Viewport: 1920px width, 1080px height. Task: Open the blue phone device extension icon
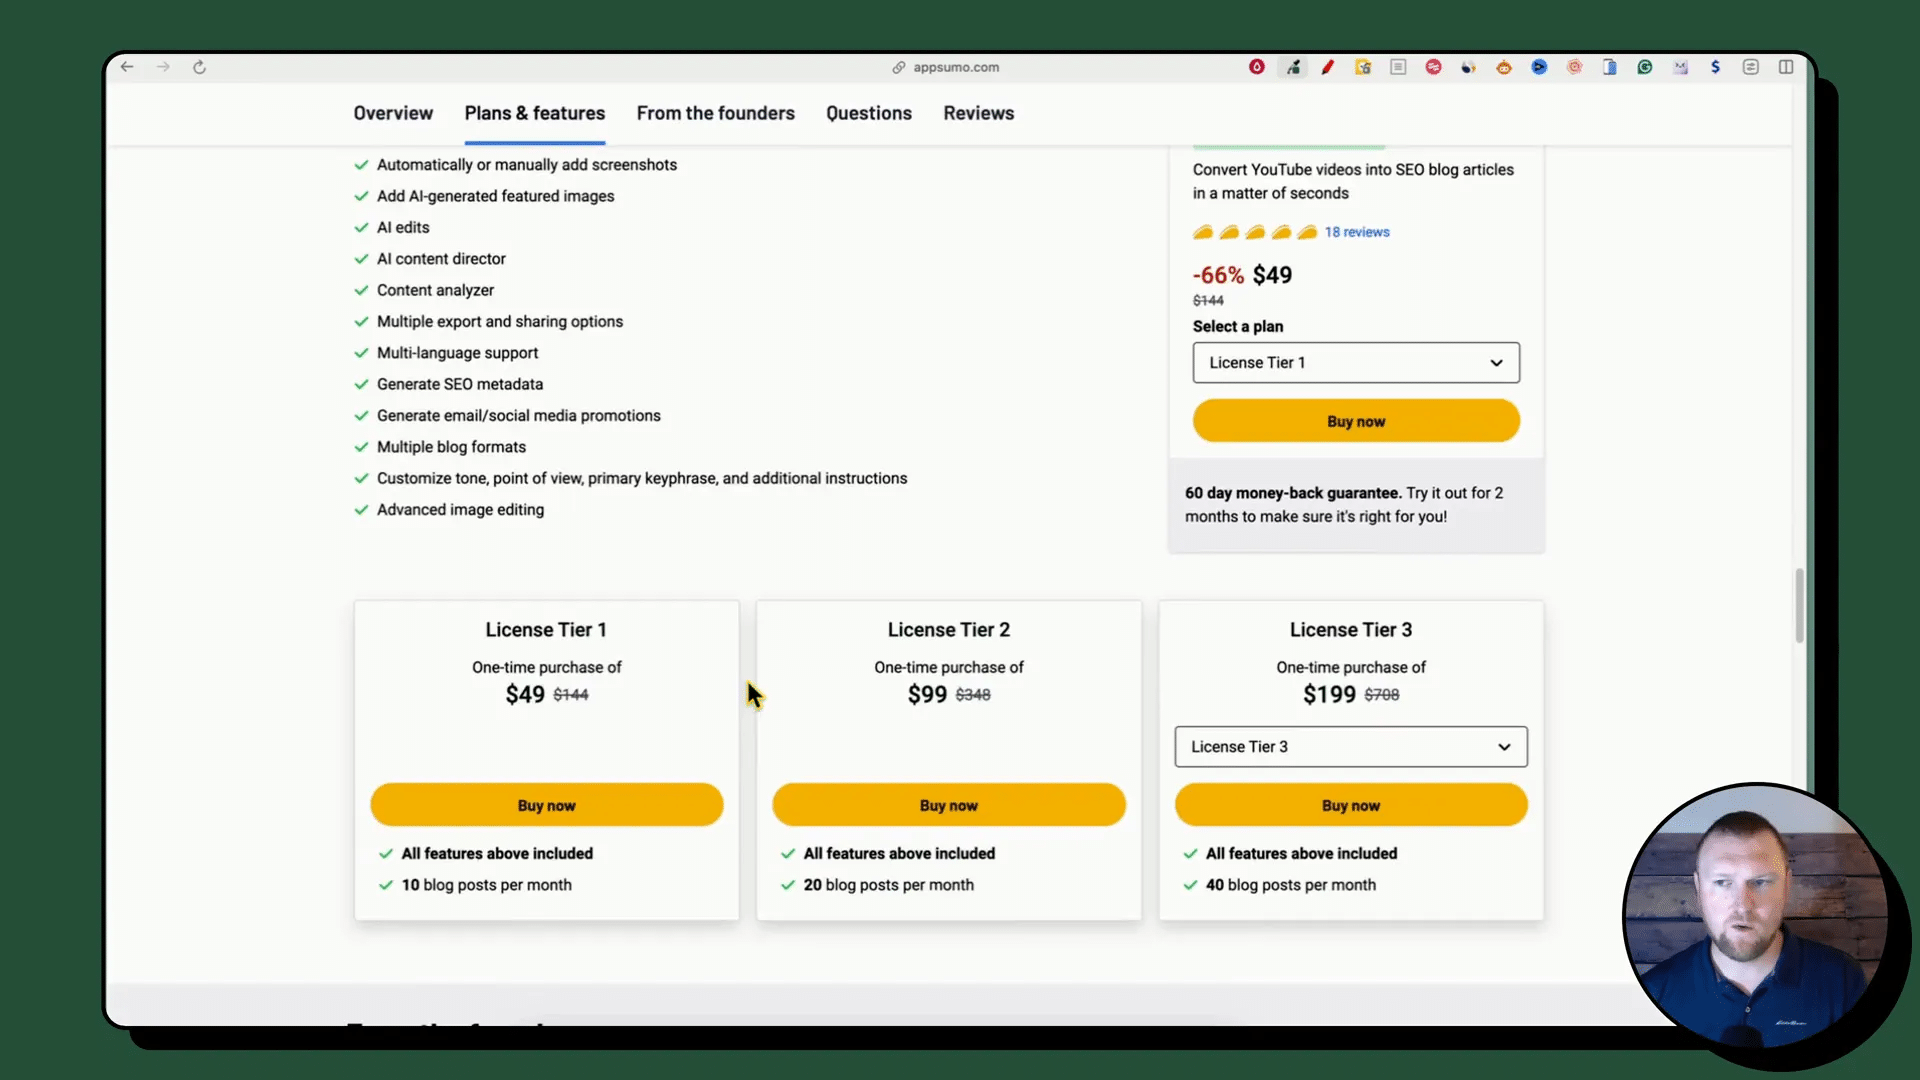1610,67
